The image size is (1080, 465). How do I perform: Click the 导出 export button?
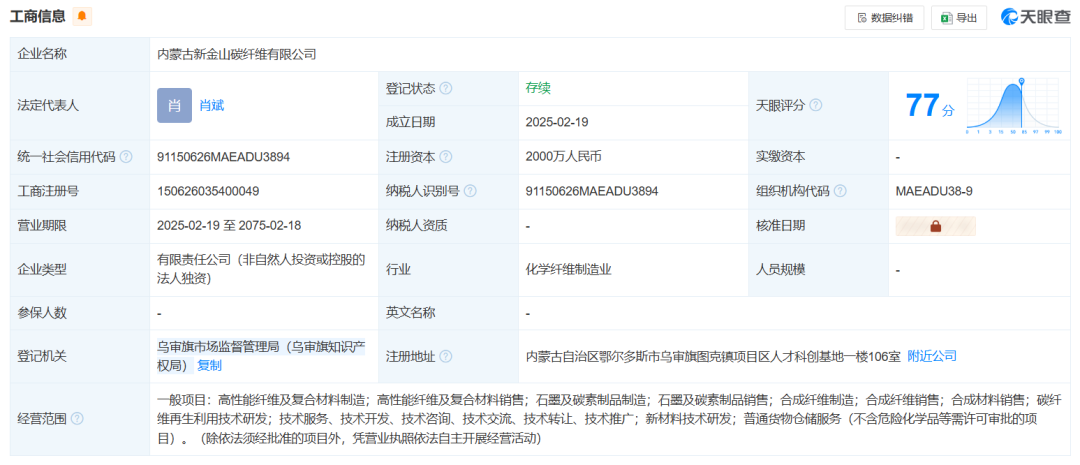(x=959, y=18)
